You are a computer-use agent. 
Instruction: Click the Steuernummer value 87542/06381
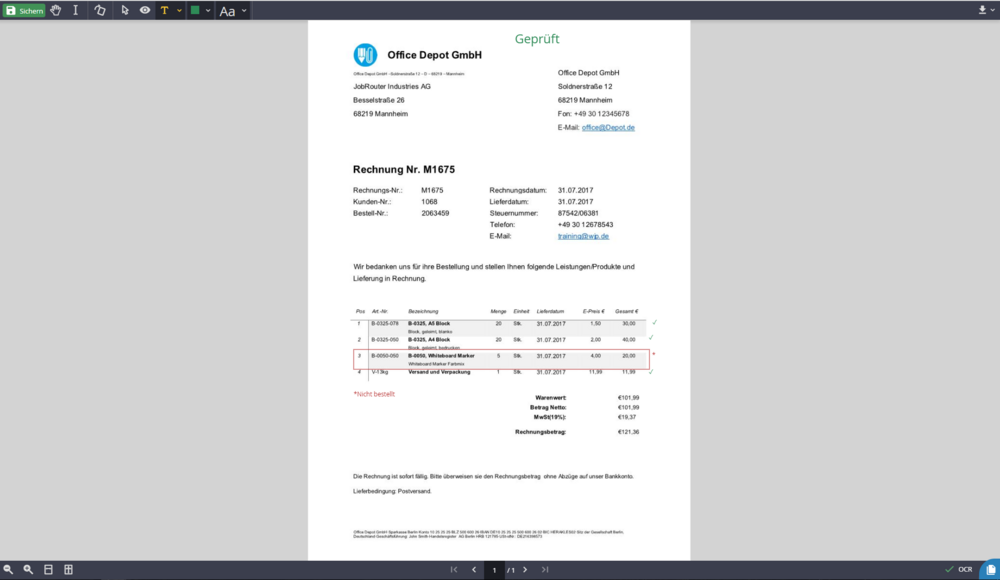click(578, 213)
